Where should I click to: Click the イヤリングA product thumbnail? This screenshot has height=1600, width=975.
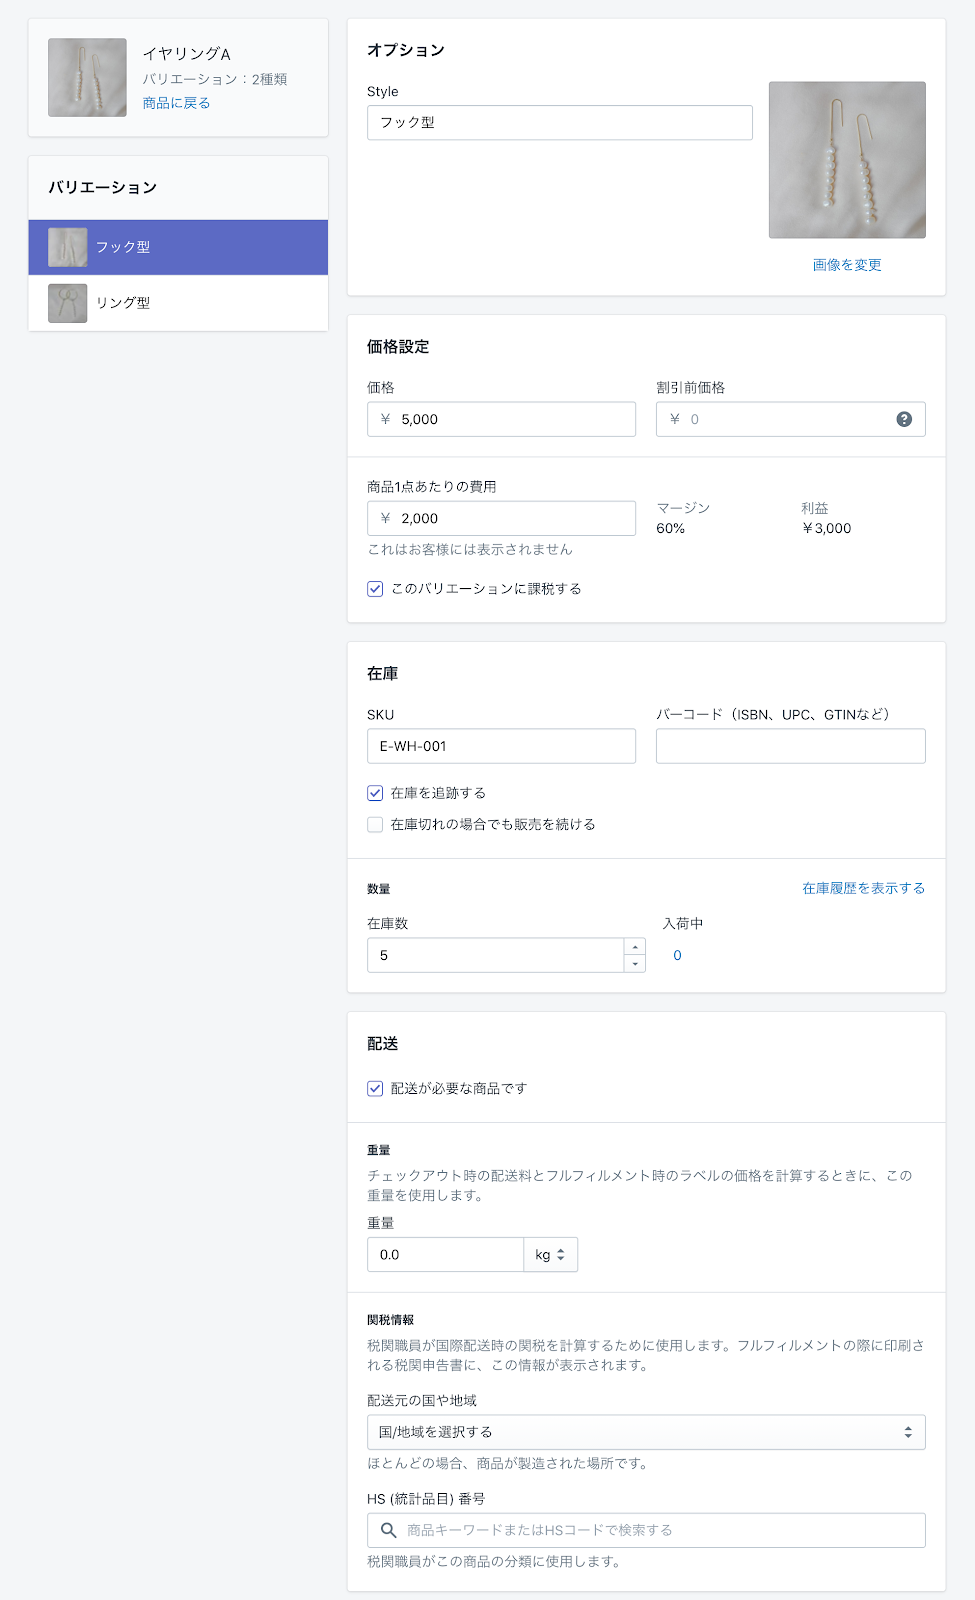tap(88, 78)
